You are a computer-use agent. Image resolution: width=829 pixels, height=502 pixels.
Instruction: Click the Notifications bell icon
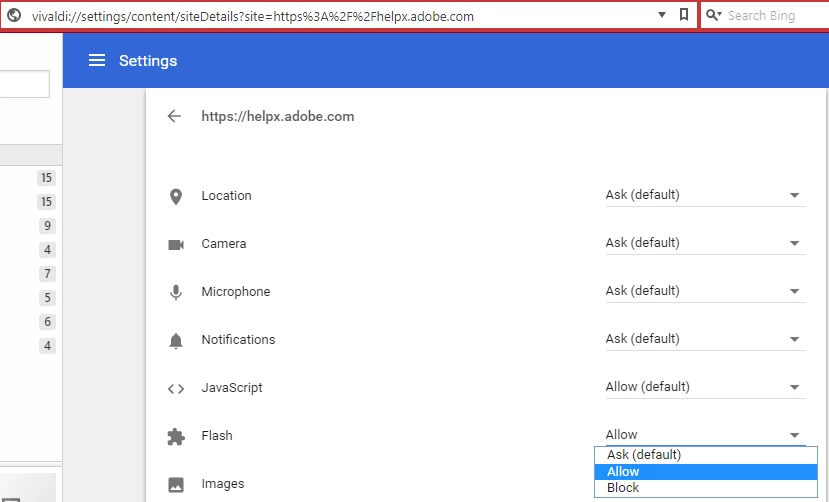(176, 341)
